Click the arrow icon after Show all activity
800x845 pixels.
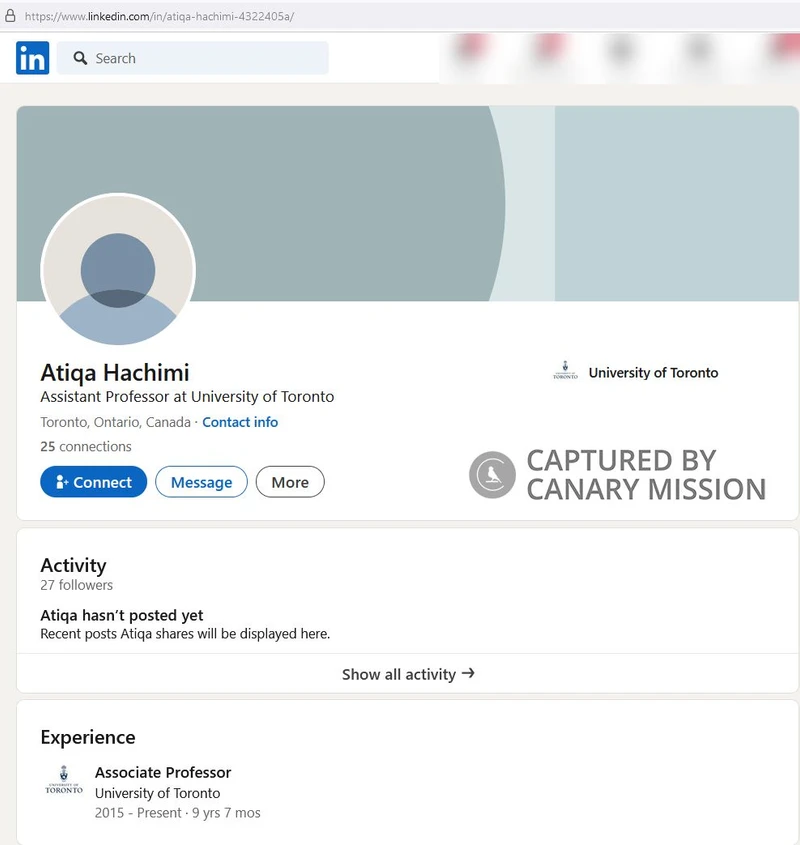pyautogui.click(x=468, y=673)
